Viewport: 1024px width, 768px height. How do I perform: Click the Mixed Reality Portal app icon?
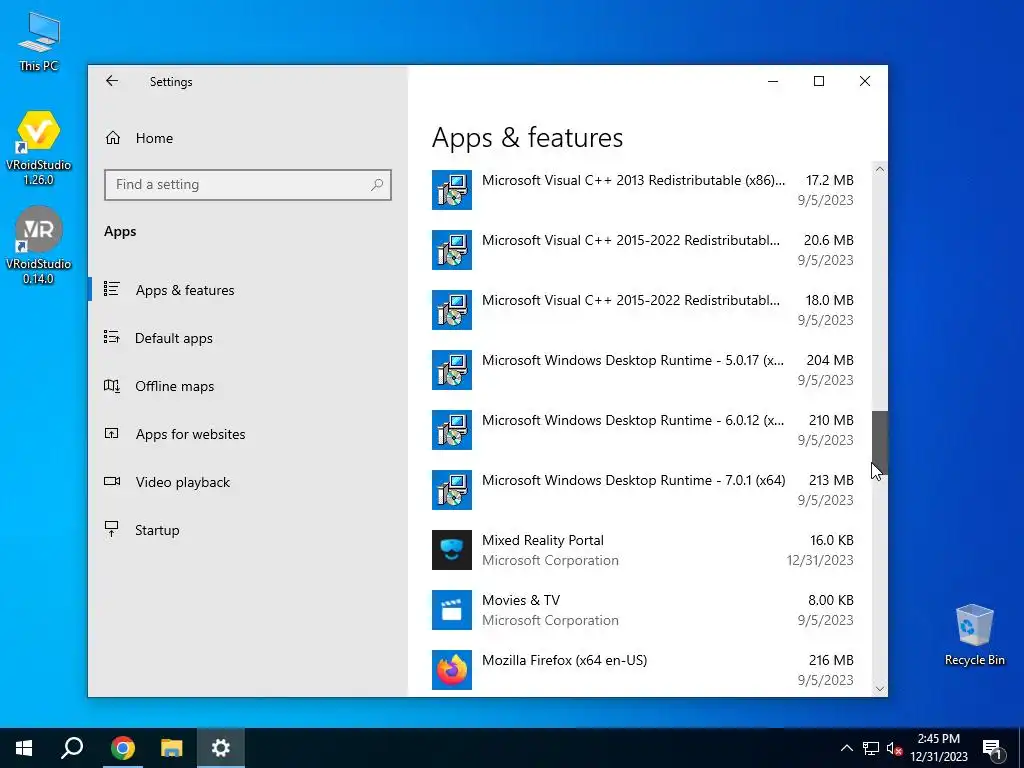tap(452, 550)
